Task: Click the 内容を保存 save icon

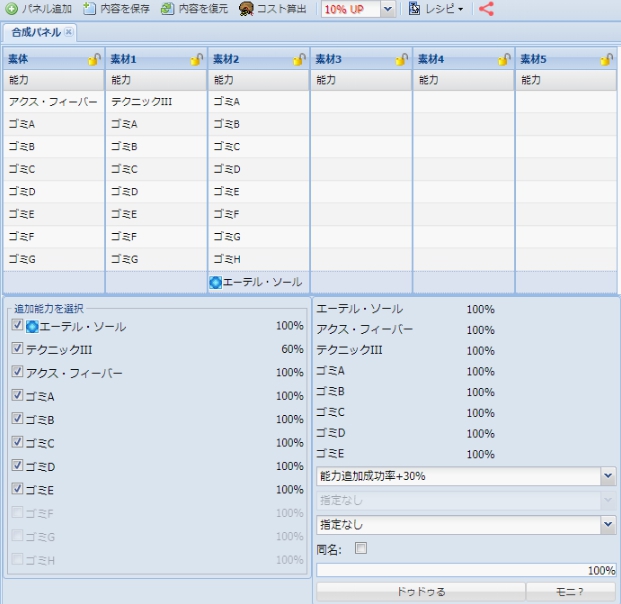Action: tap(90, 9)
